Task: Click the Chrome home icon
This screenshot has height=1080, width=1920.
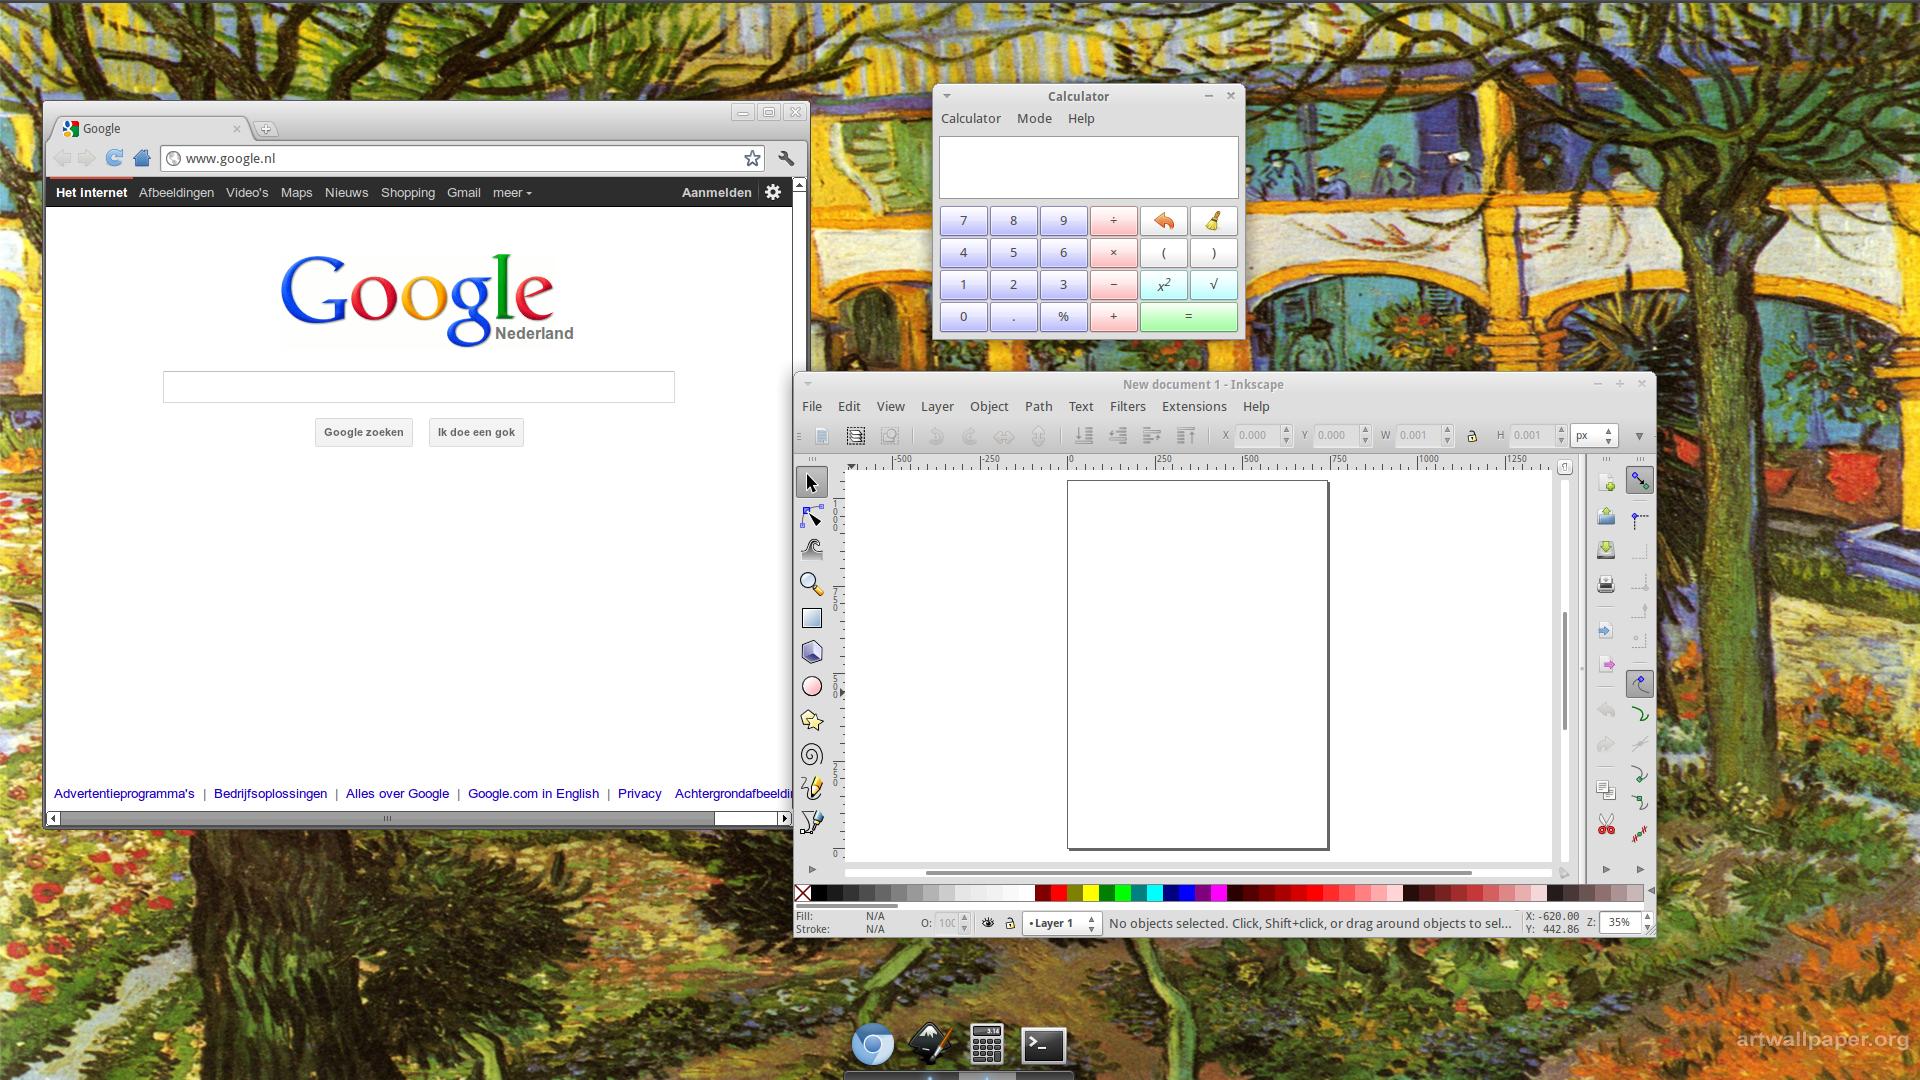Action: coord(141,158)
